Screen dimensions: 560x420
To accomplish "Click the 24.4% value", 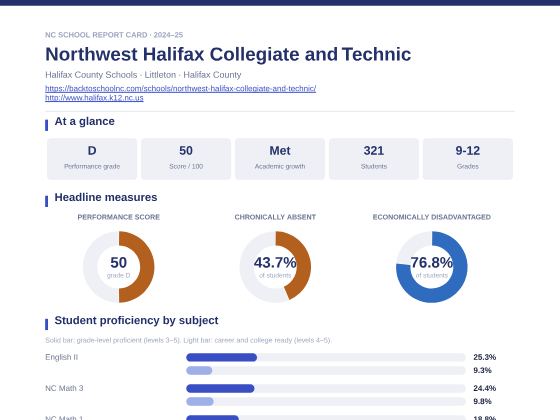I will point(485,388).
